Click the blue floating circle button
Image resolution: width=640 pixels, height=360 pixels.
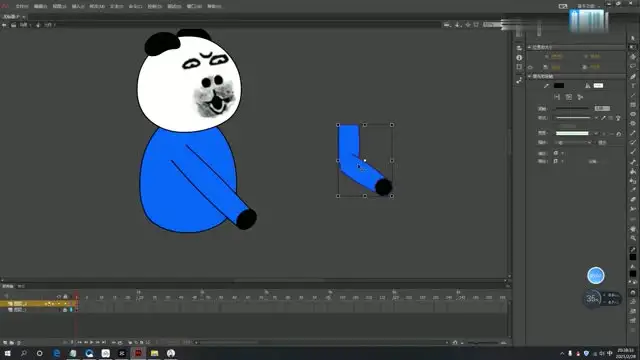pos(596,276)
